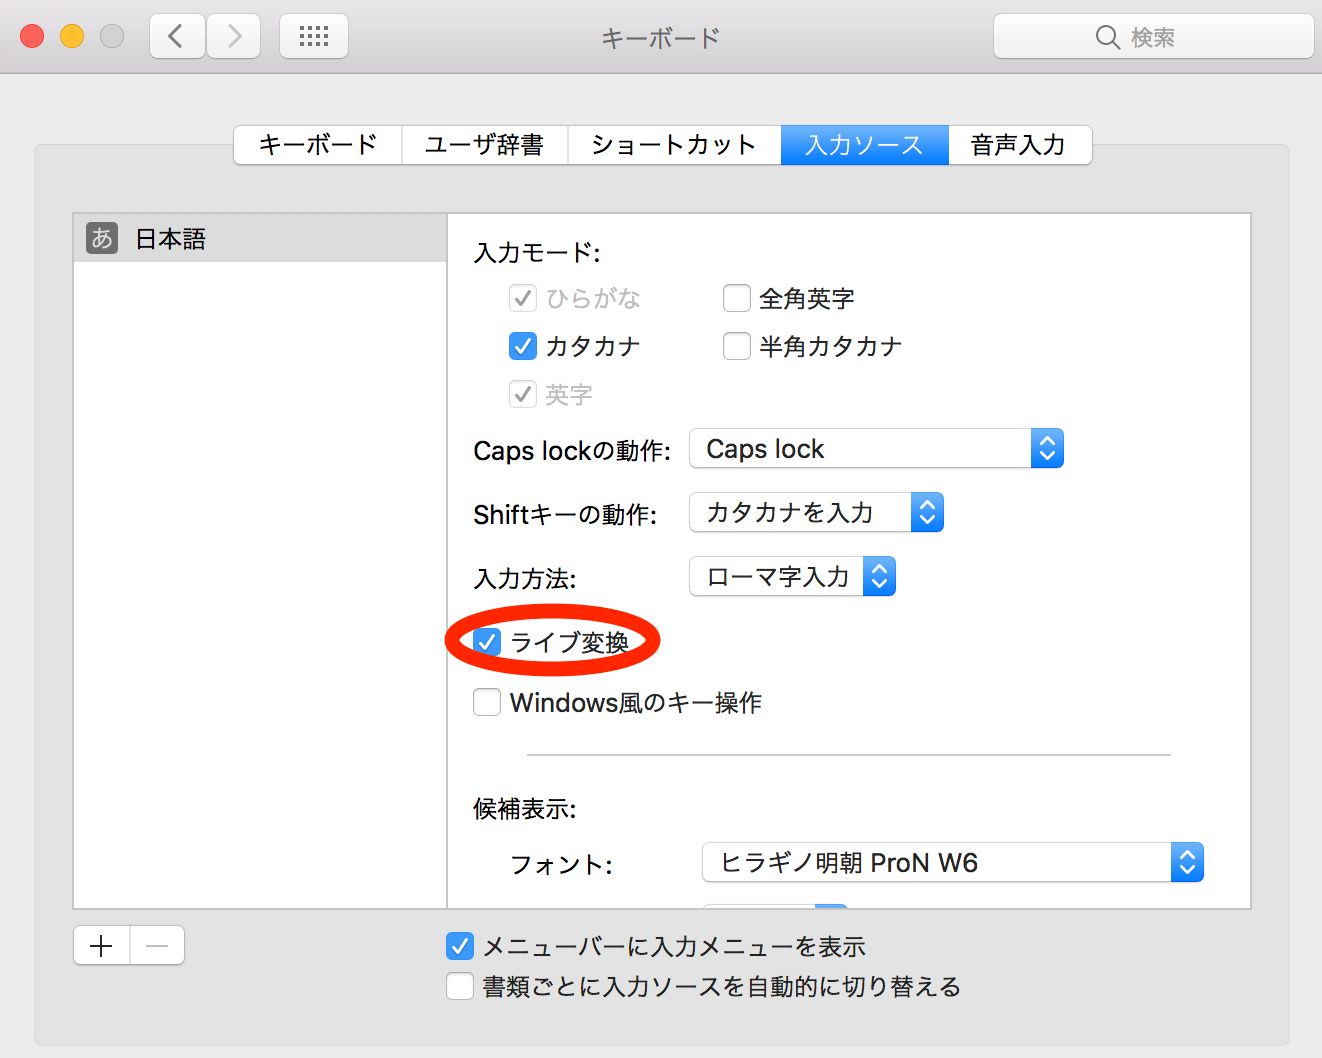1322x1058 pixels.
Task: Add an input source with plus button
Action: 102,946
